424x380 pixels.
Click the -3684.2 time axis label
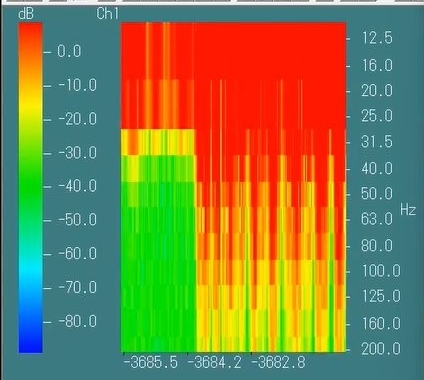(x=214, y=363)
